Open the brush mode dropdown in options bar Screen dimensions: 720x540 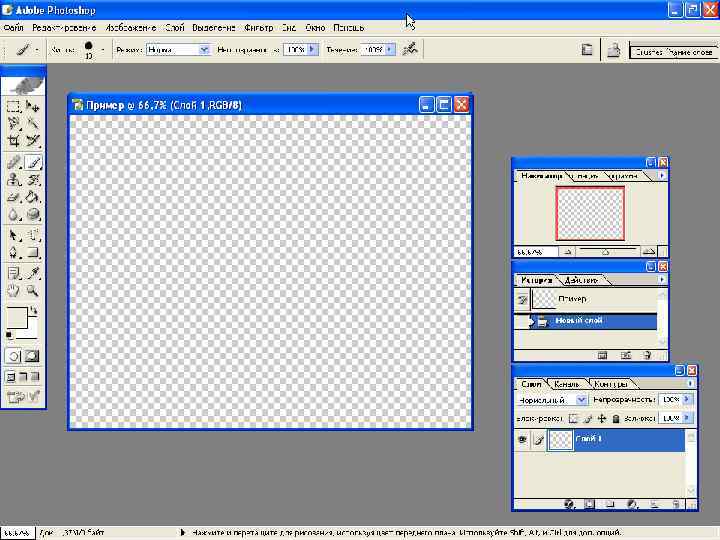[204, 50]
